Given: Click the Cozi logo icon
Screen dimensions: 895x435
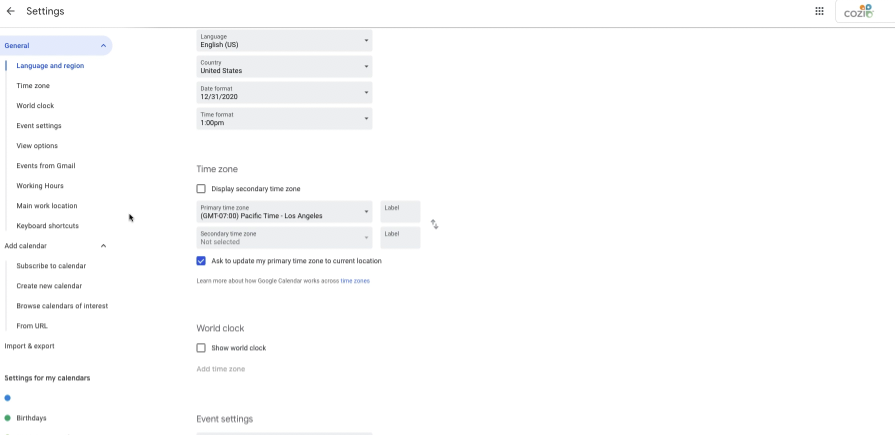Looking at the screenshot, I should 858,11.
